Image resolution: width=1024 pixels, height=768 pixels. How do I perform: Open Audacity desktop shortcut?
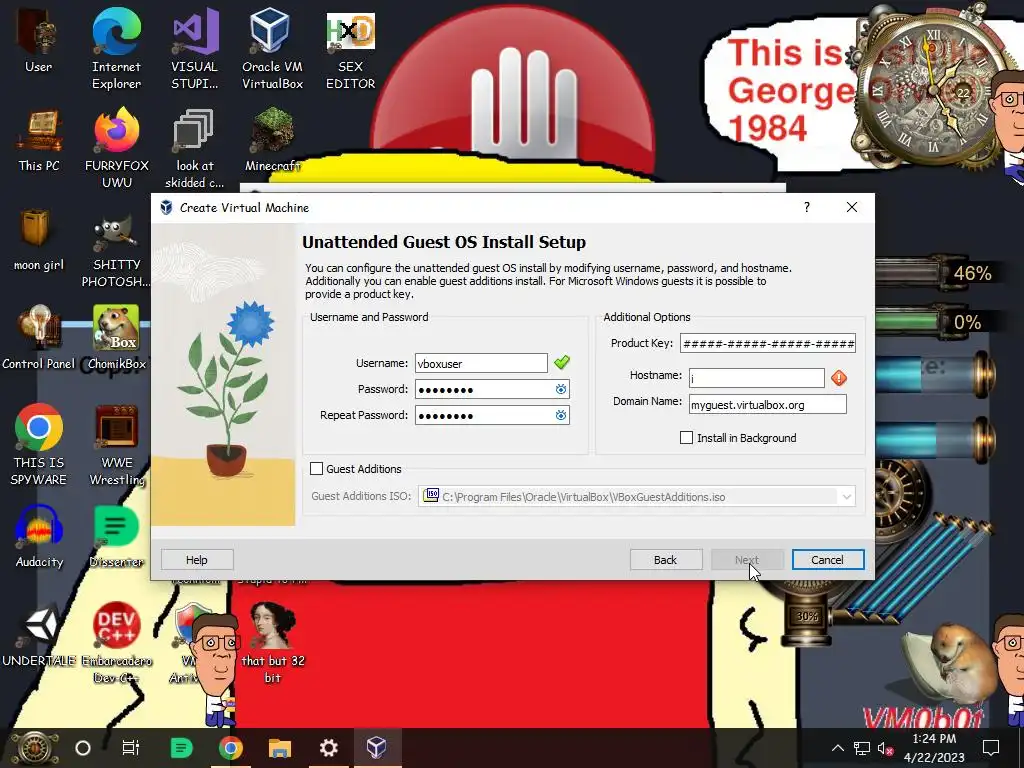[x=39, y=537]
